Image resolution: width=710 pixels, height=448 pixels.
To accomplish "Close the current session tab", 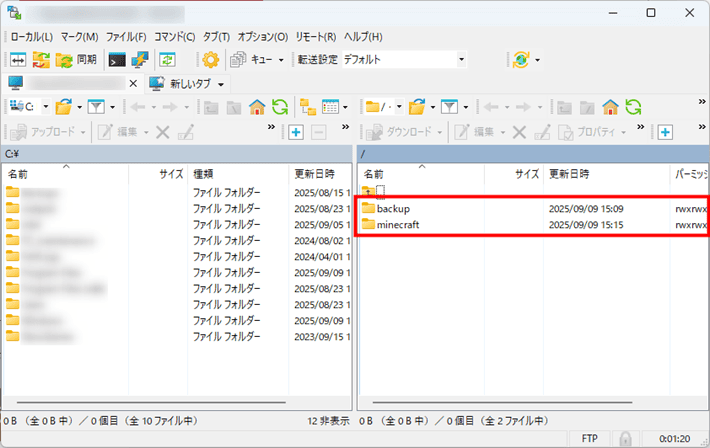I will 133,83.
